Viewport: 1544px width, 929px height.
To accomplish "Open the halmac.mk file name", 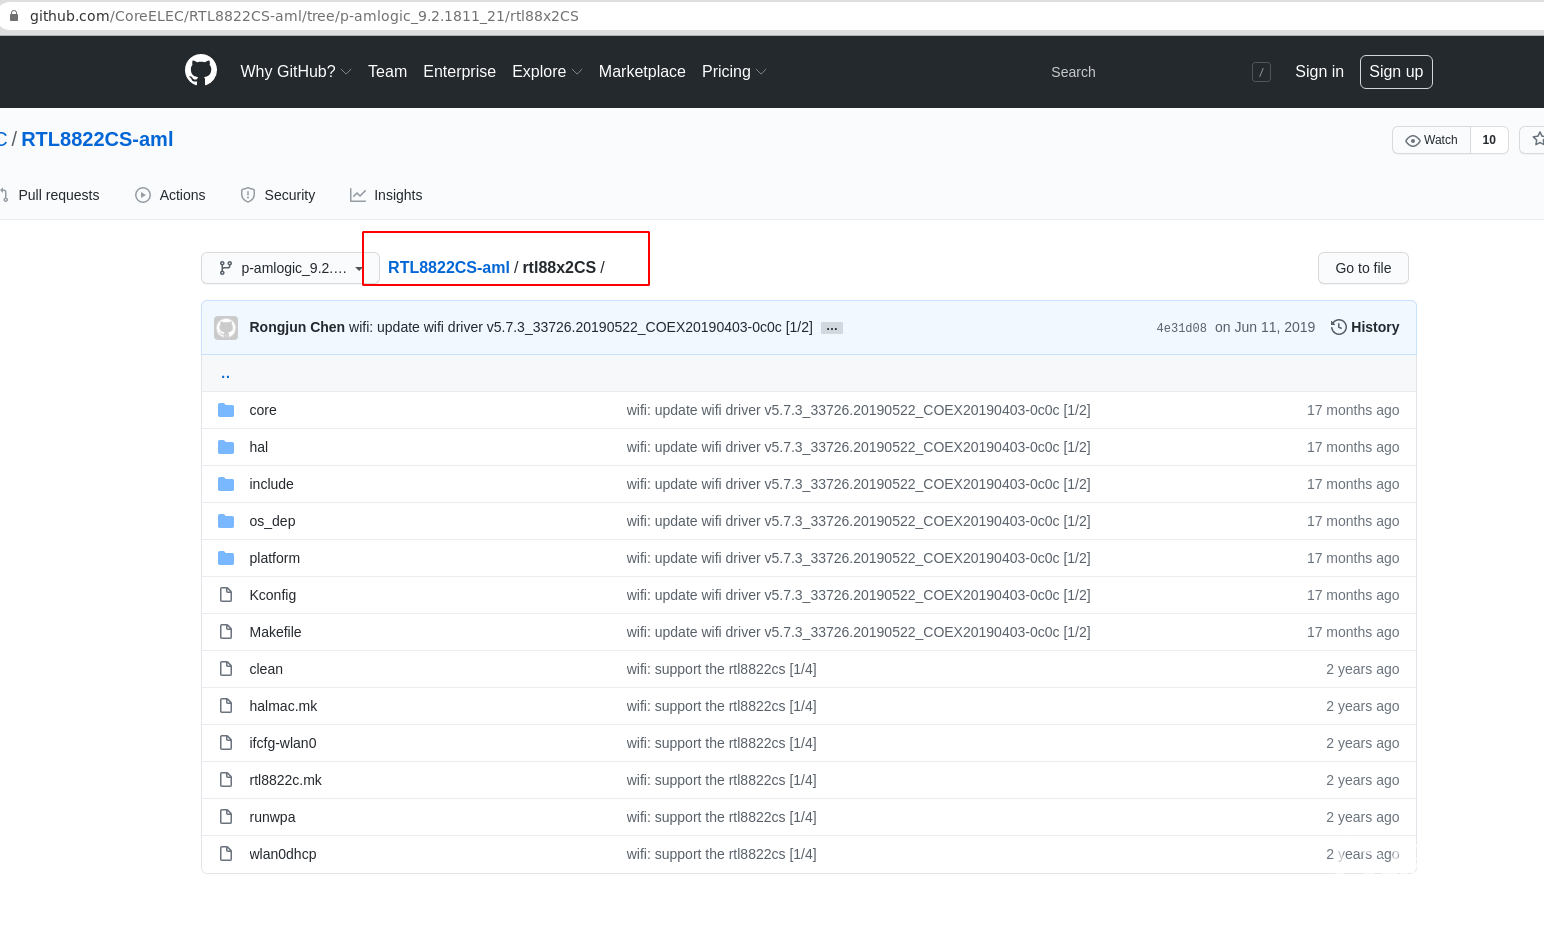I will 283,706.
